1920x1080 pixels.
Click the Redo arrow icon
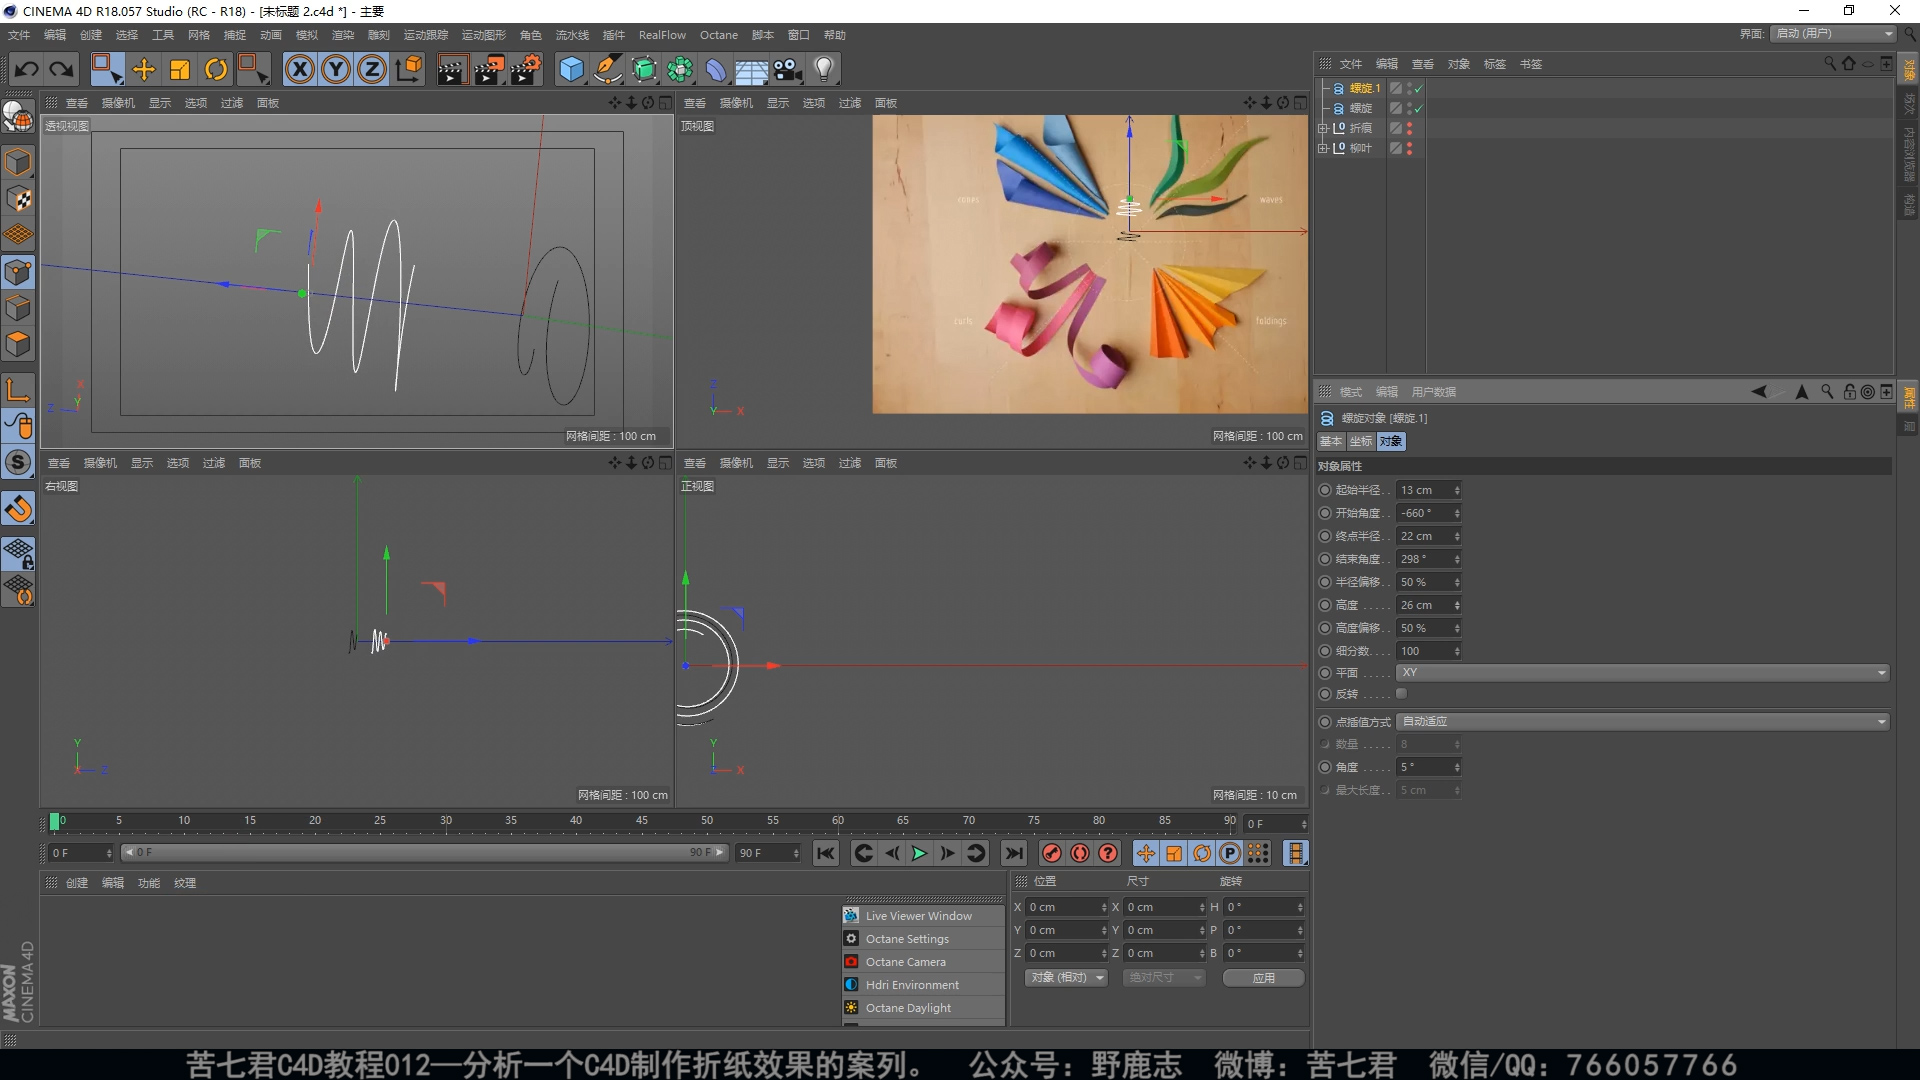pos(62,69)
